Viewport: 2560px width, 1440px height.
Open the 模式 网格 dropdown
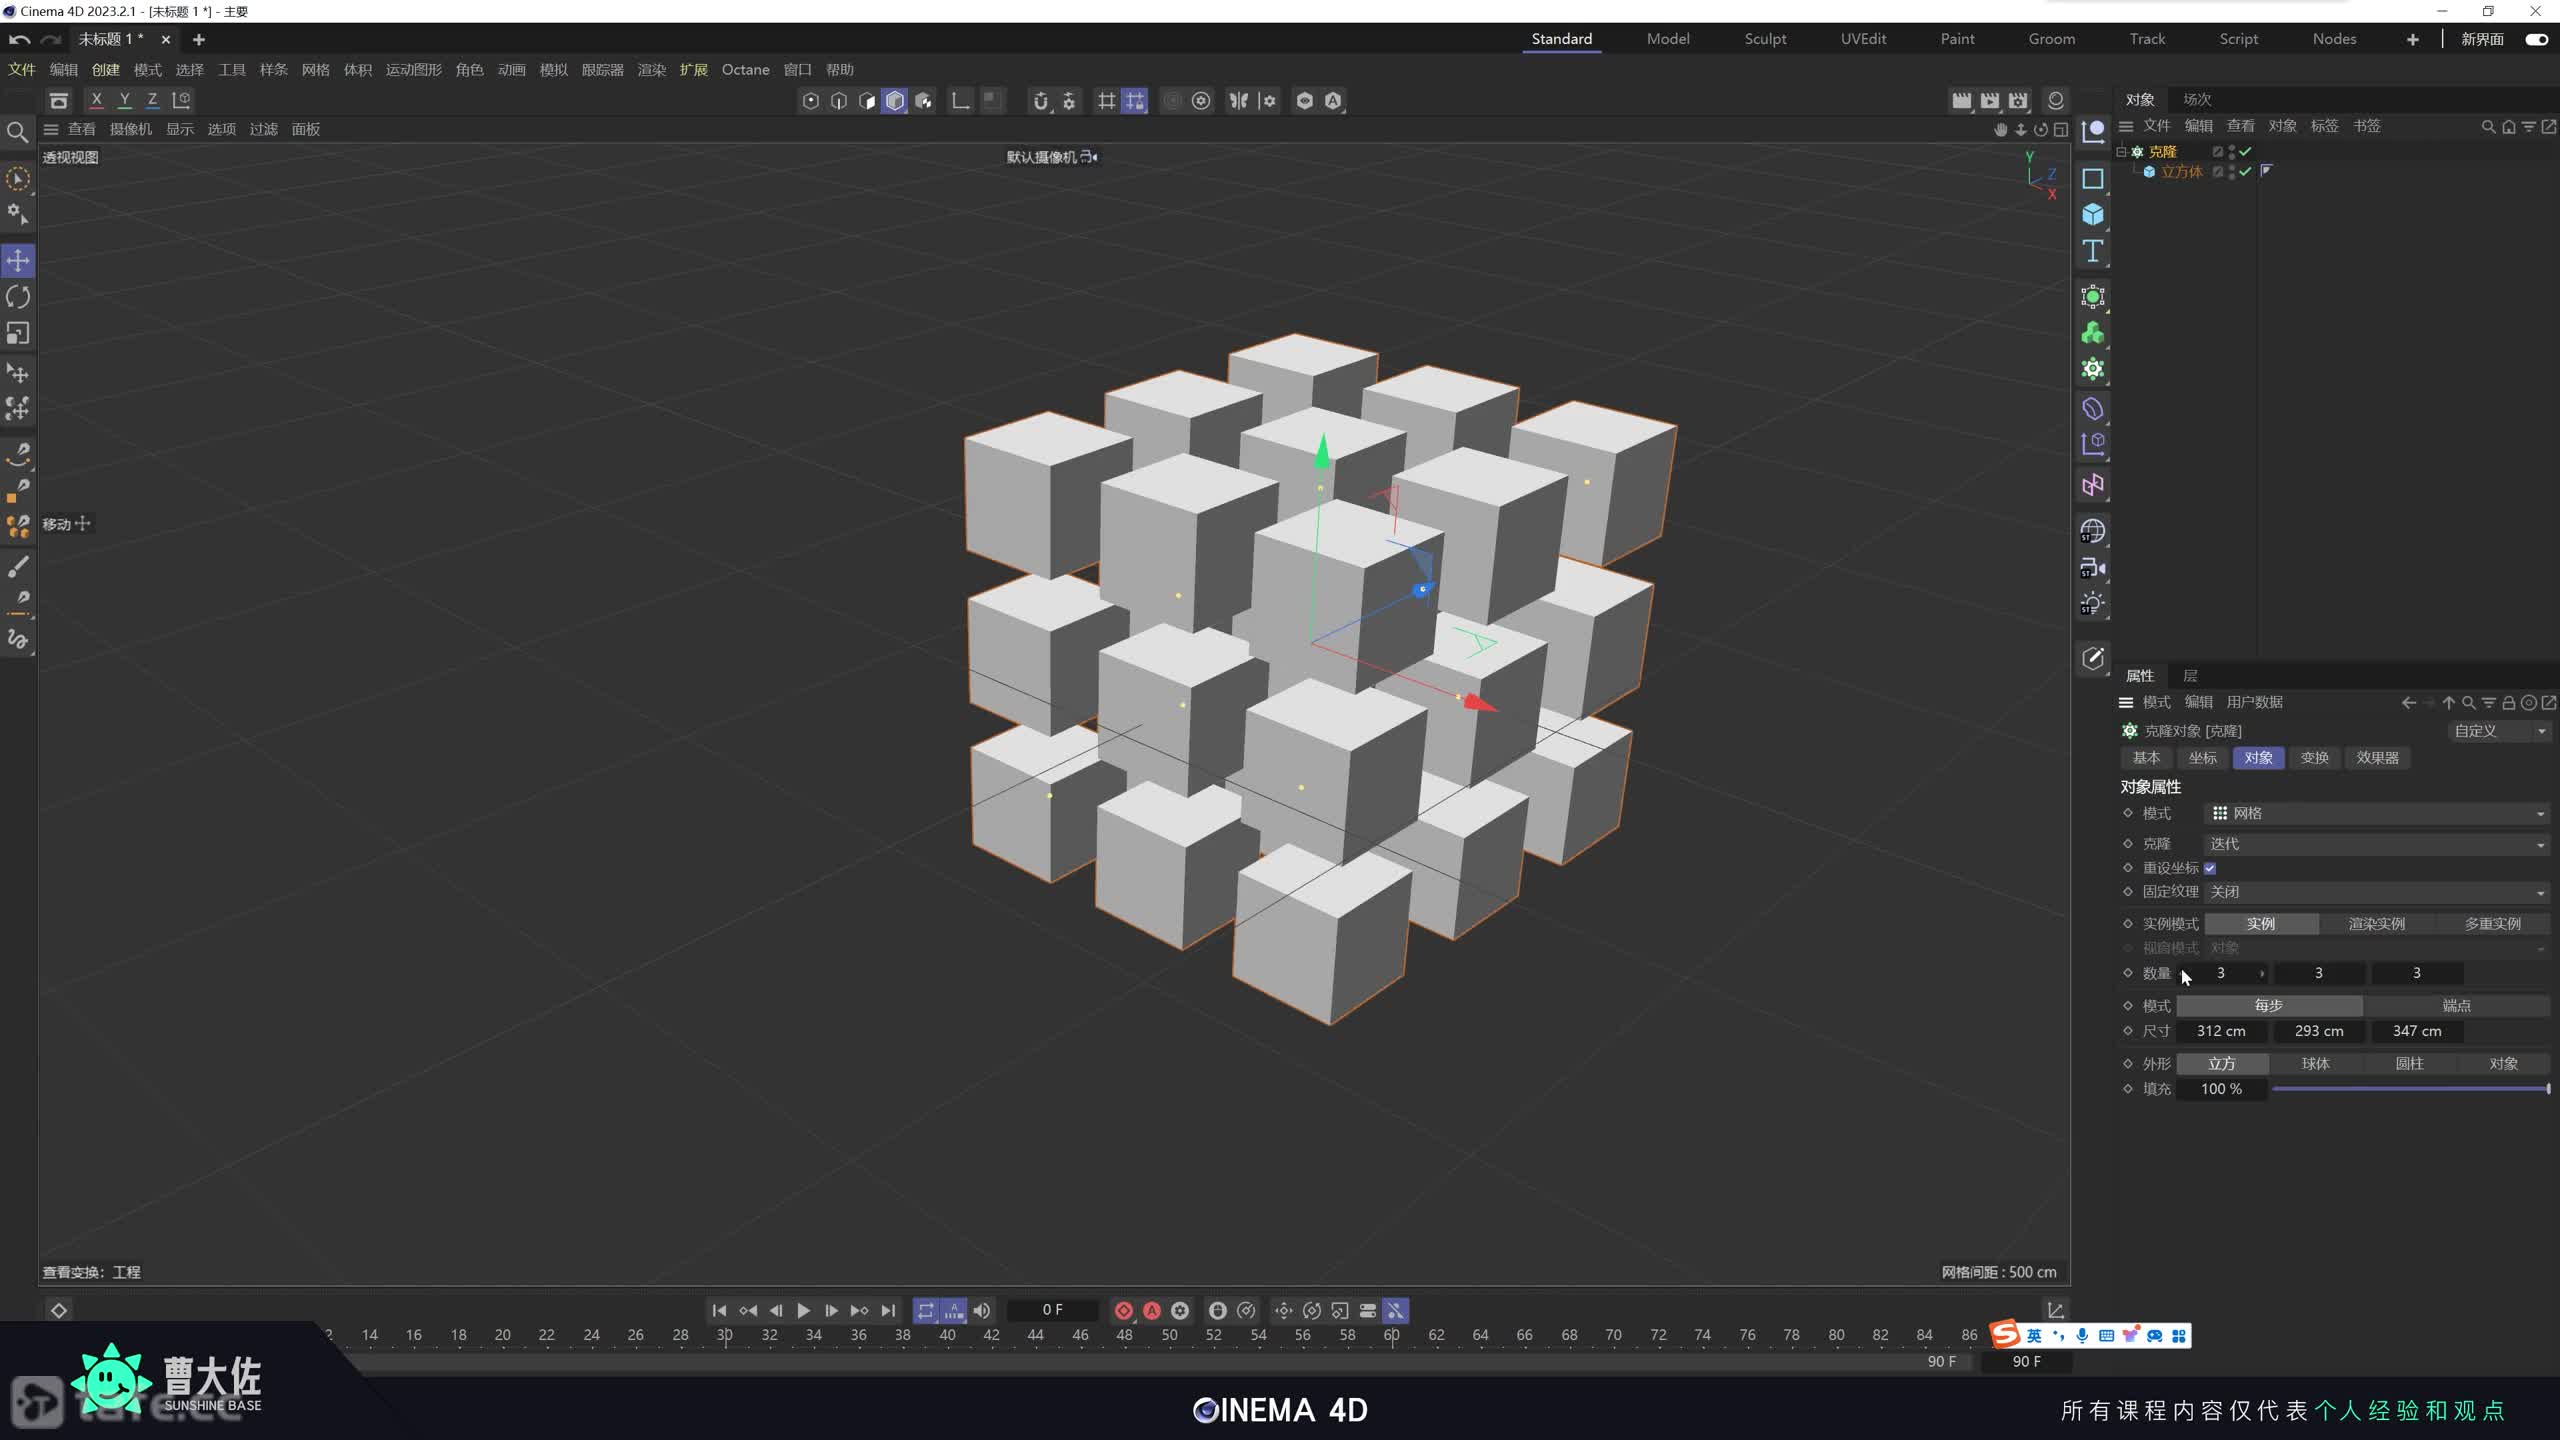point(2375,813)
